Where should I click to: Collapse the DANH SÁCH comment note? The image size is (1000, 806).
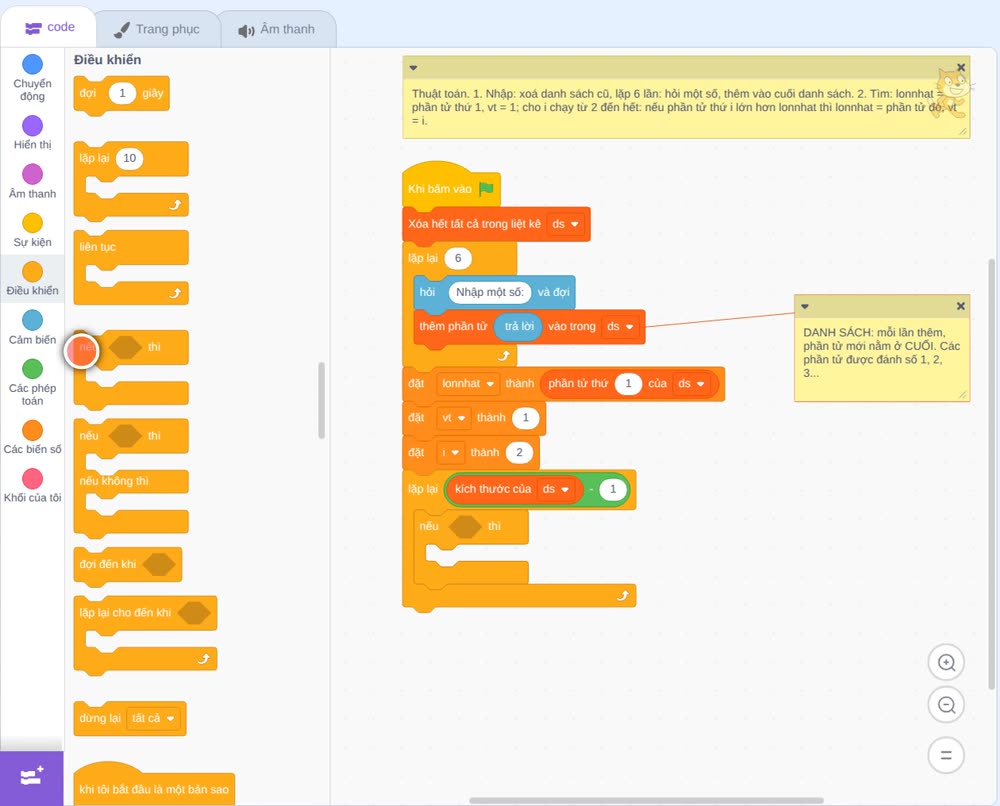805,307
